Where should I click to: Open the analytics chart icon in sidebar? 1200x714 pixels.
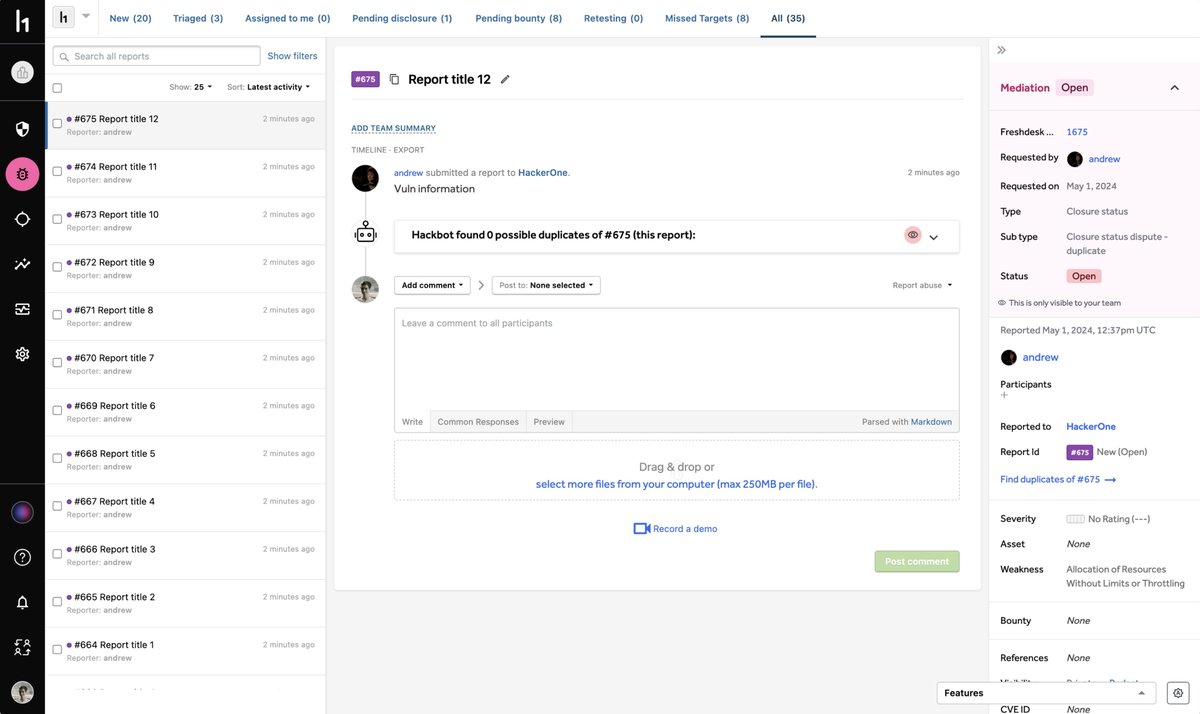(22, 264)
